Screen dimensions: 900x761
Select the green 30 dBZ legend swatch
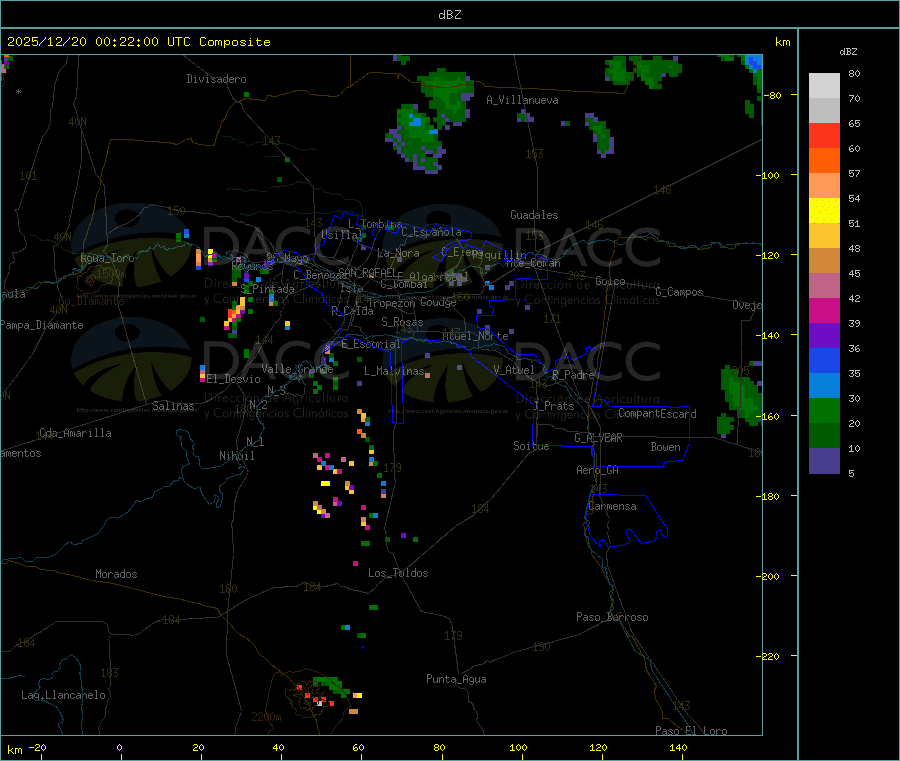[x=824, y=410]
